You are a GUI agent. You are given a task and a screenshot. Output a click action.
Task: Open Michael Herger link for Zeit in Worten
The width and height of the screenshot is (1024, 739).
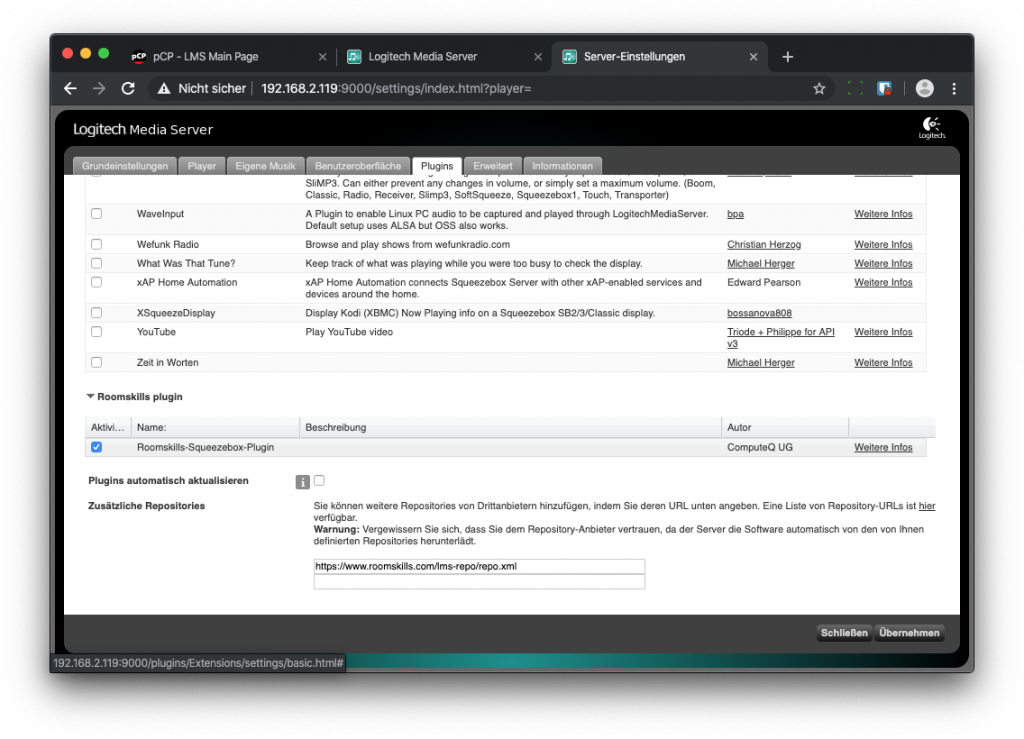coord(761,363)
